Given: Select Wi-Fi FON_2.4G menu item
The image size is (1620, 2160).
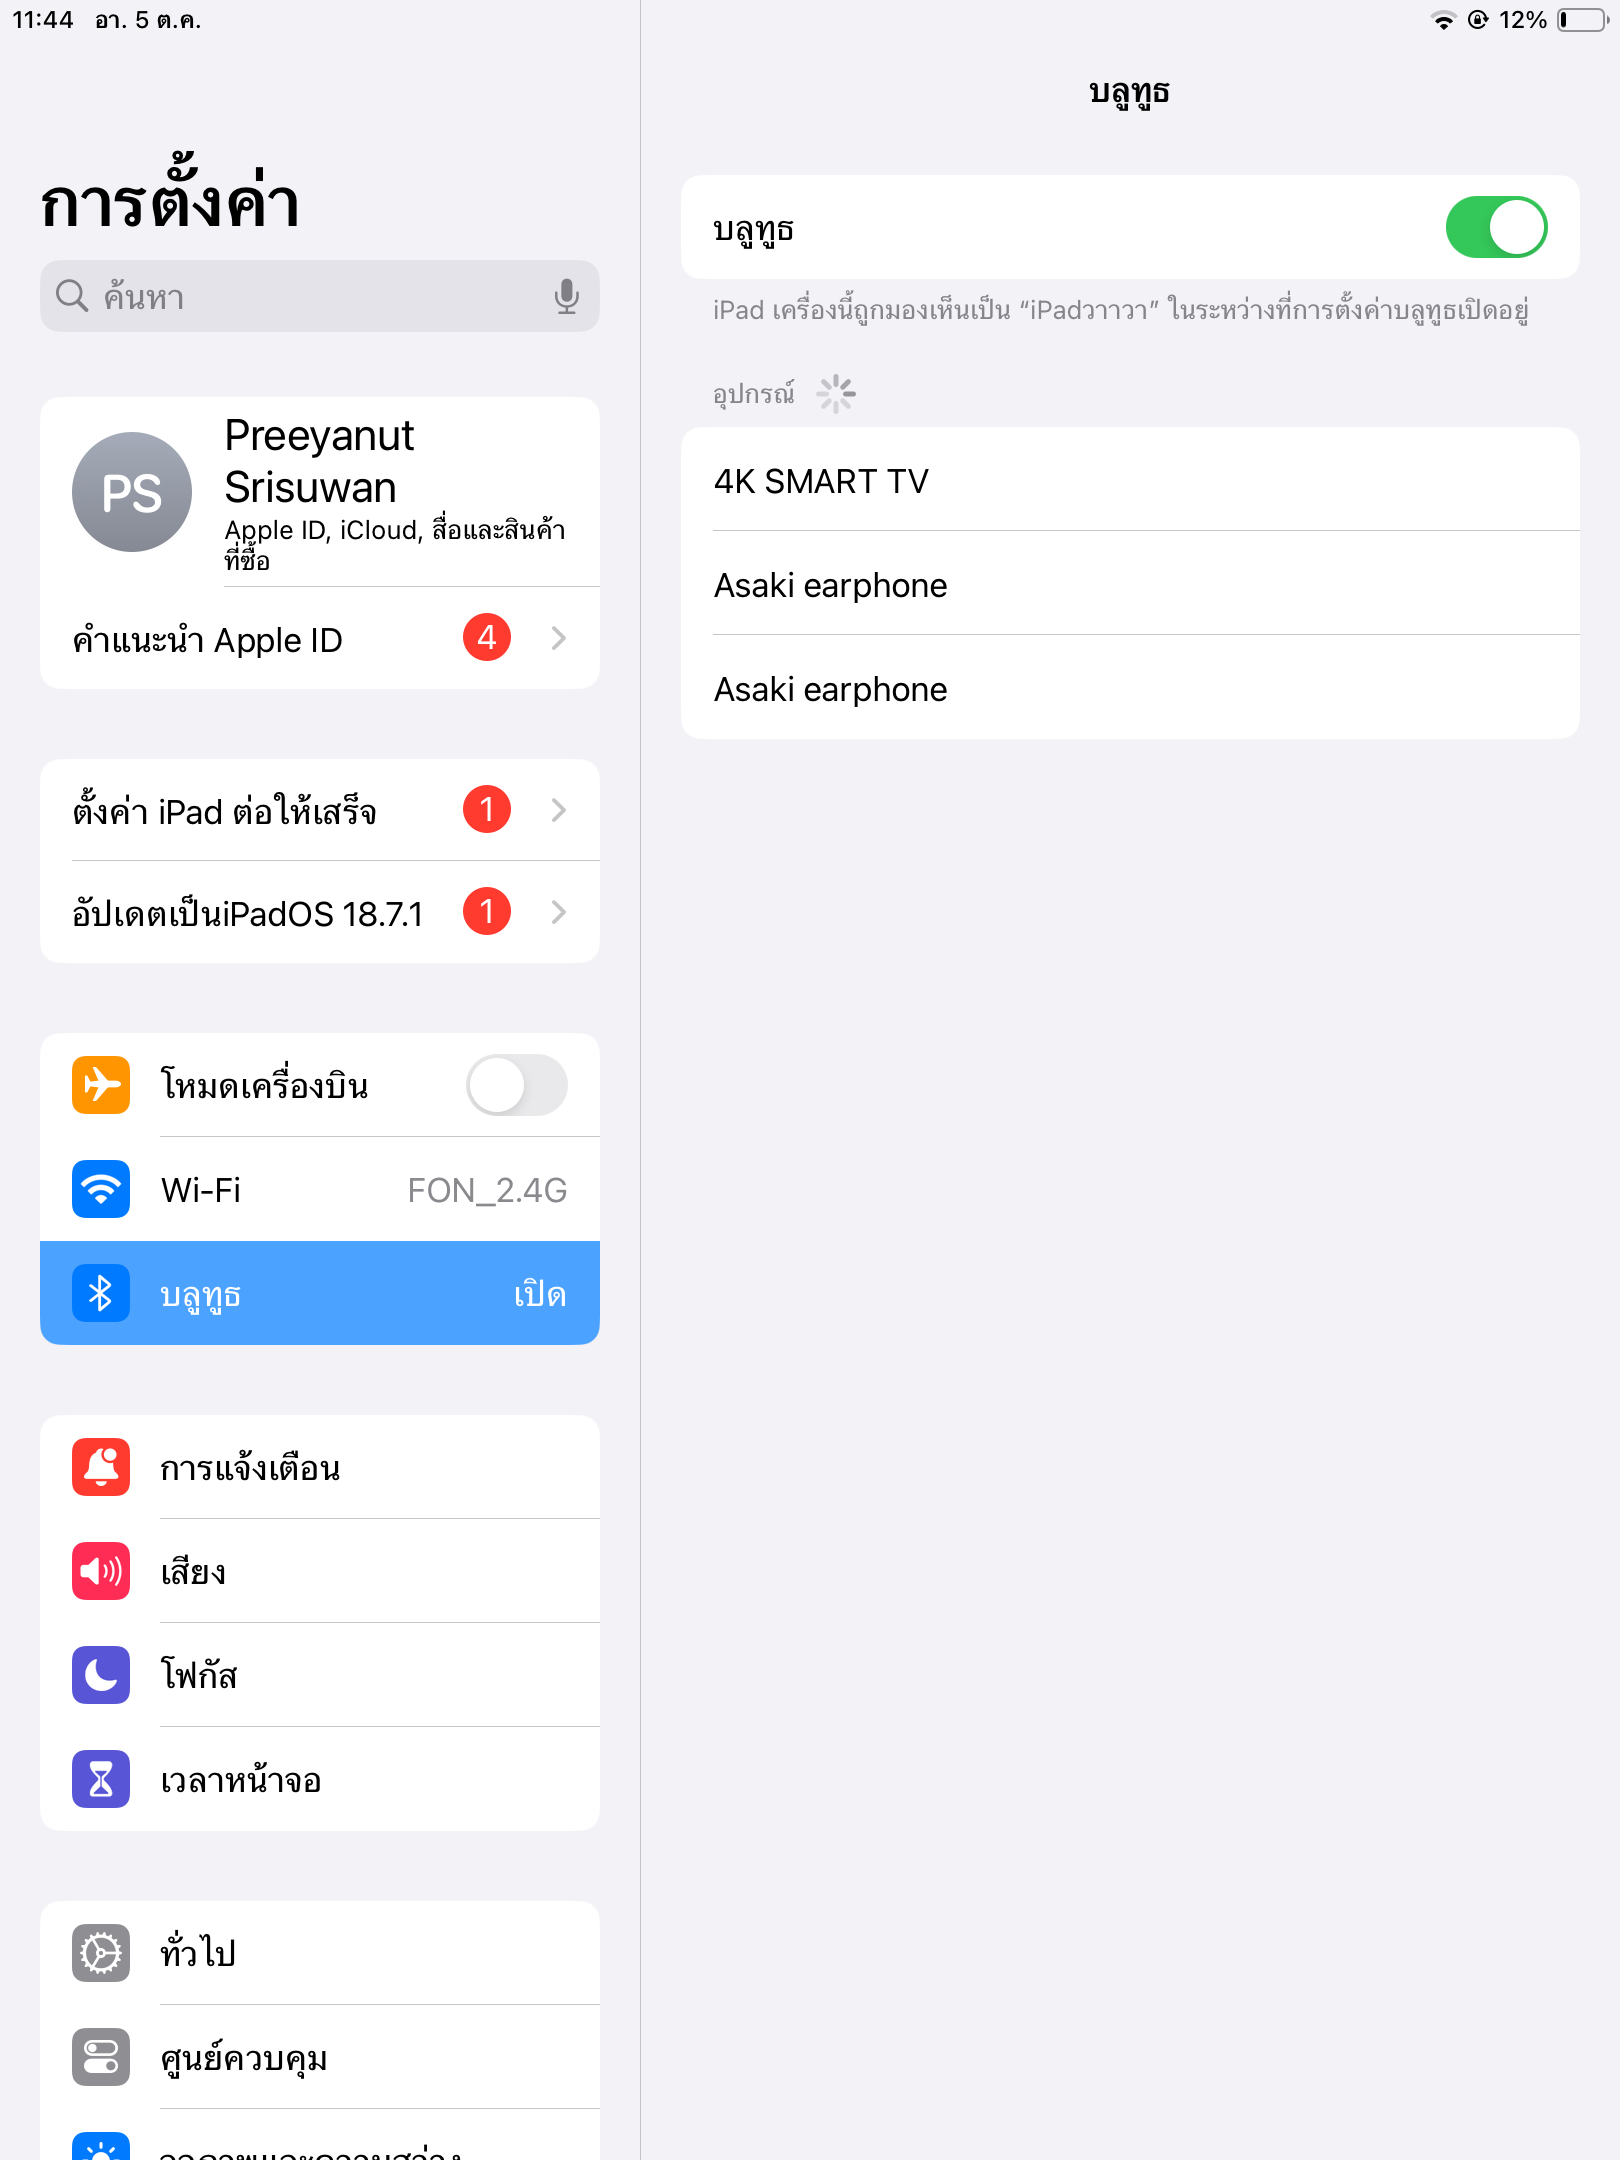Looking at the screenshot, I should (x=320, y=1189).
